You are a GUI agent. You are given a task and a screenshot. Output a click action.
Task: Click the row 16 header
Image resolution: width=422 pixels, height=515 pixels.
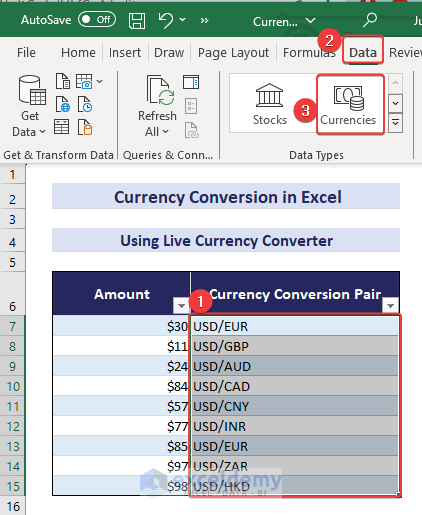click(x=12, y=506)
